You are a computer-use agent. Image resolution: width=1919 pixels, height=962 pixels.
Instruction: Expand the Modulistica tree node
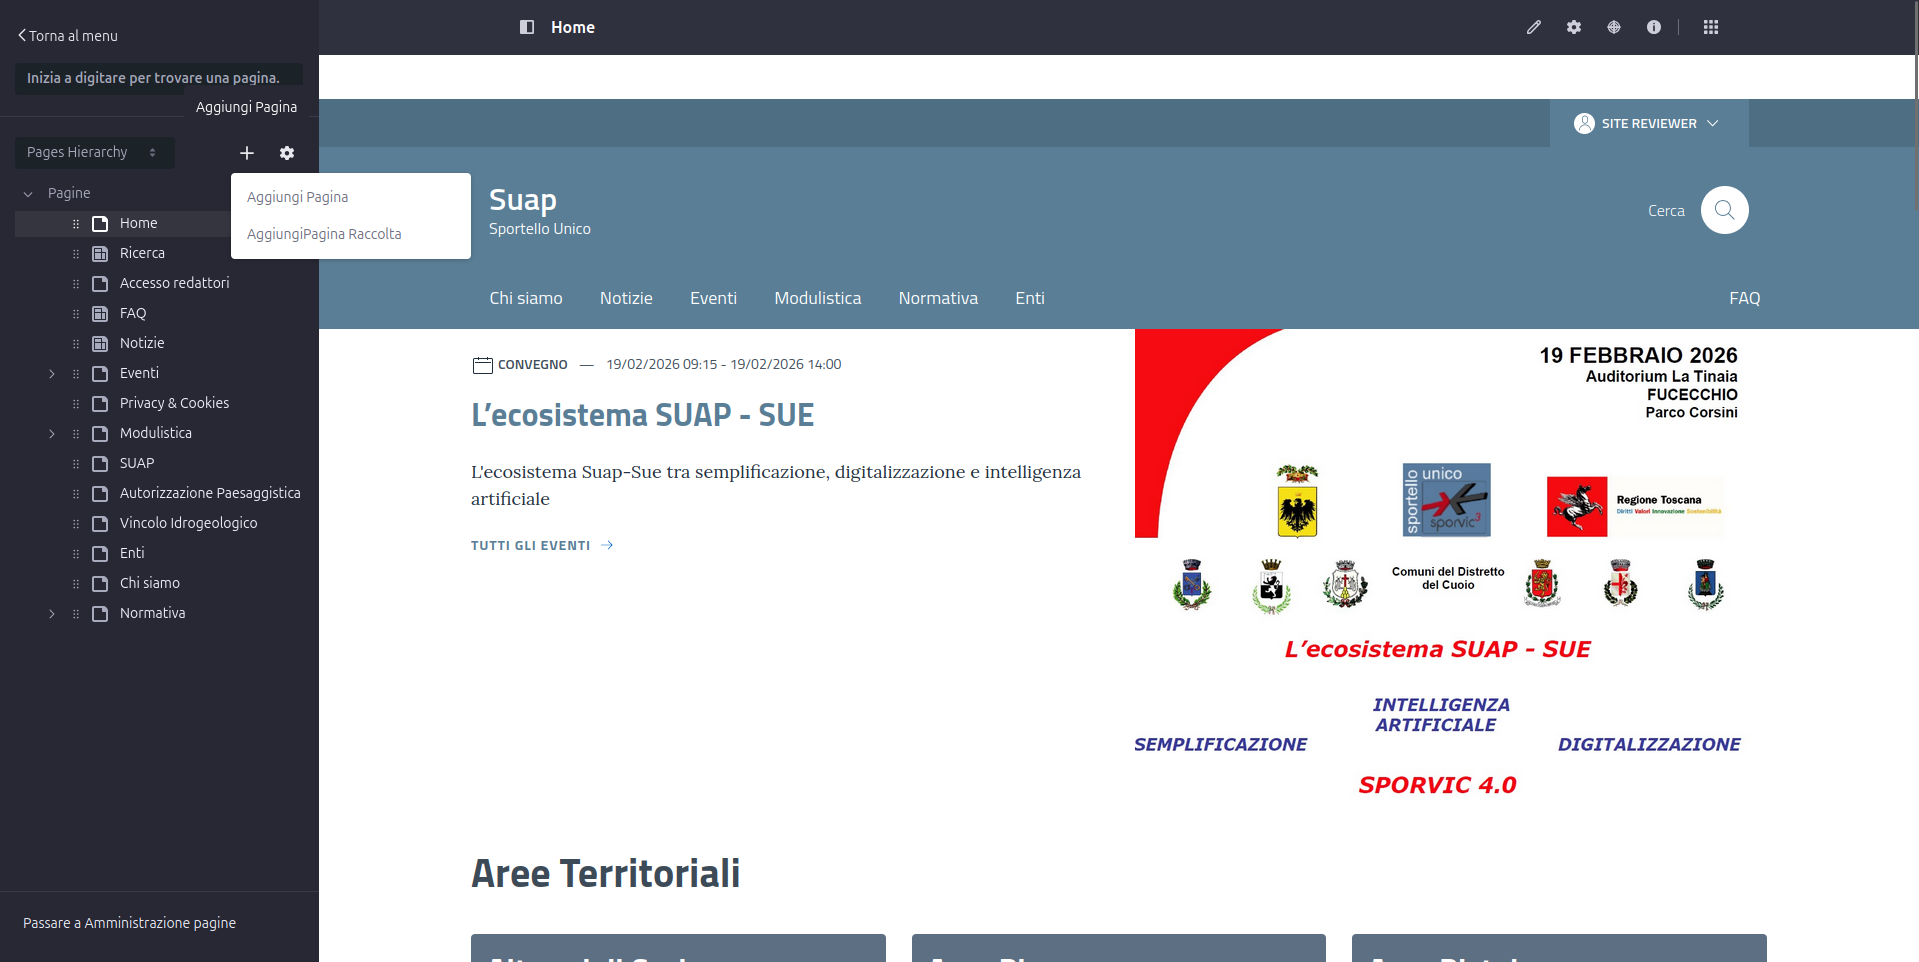[x=52, y=434]
